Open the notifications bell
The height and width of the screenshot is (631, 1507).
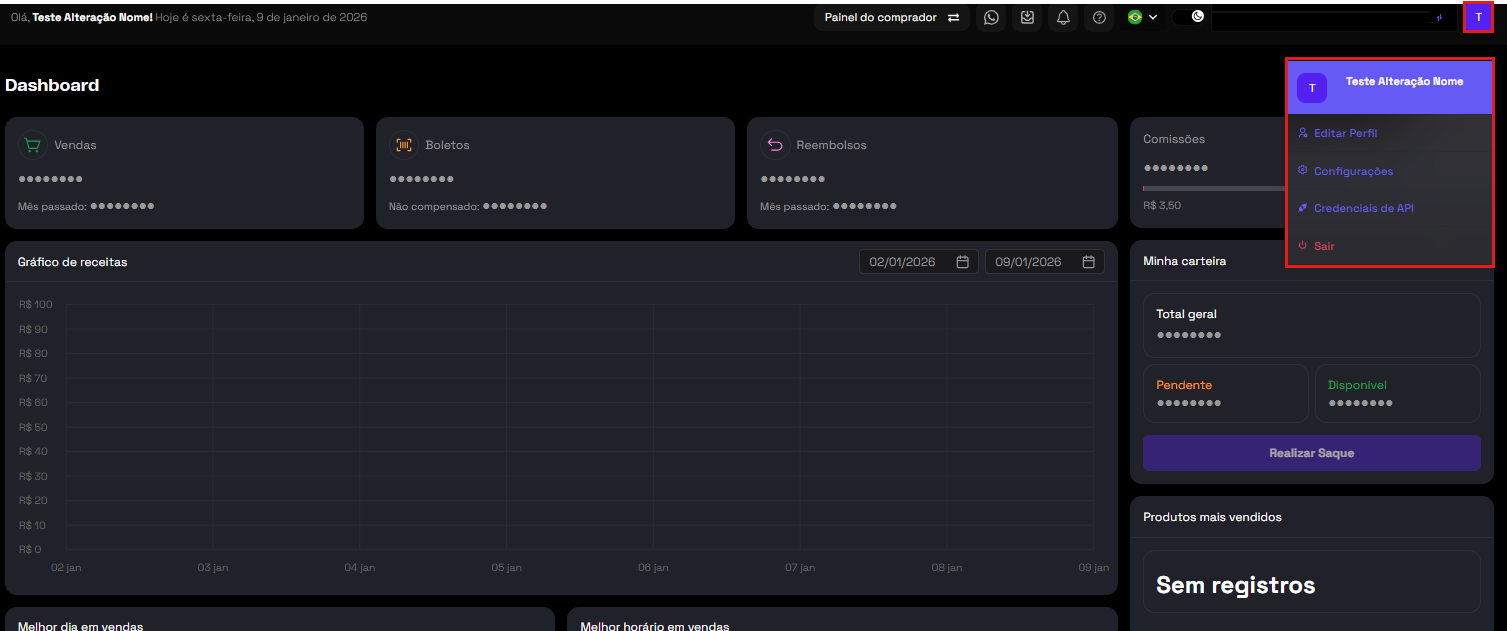pos(1063,17)
